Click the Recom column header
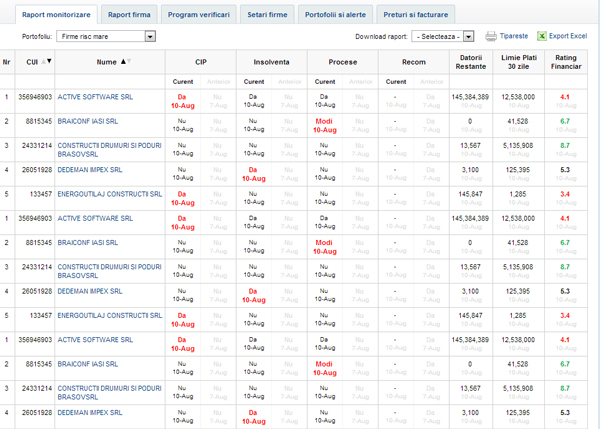600x429 pixels. (414, 62)
